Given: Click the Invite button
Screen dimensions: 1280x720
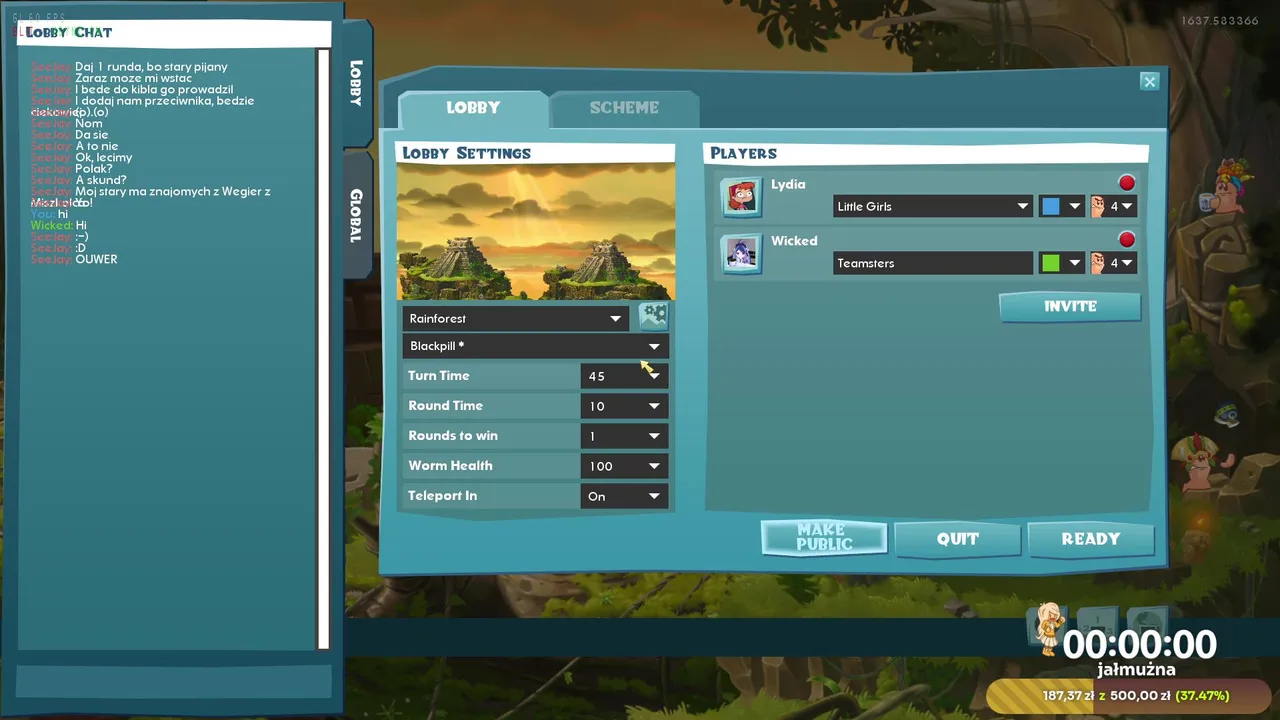Looking at the screenshot, I should [x=1070, y=307].
